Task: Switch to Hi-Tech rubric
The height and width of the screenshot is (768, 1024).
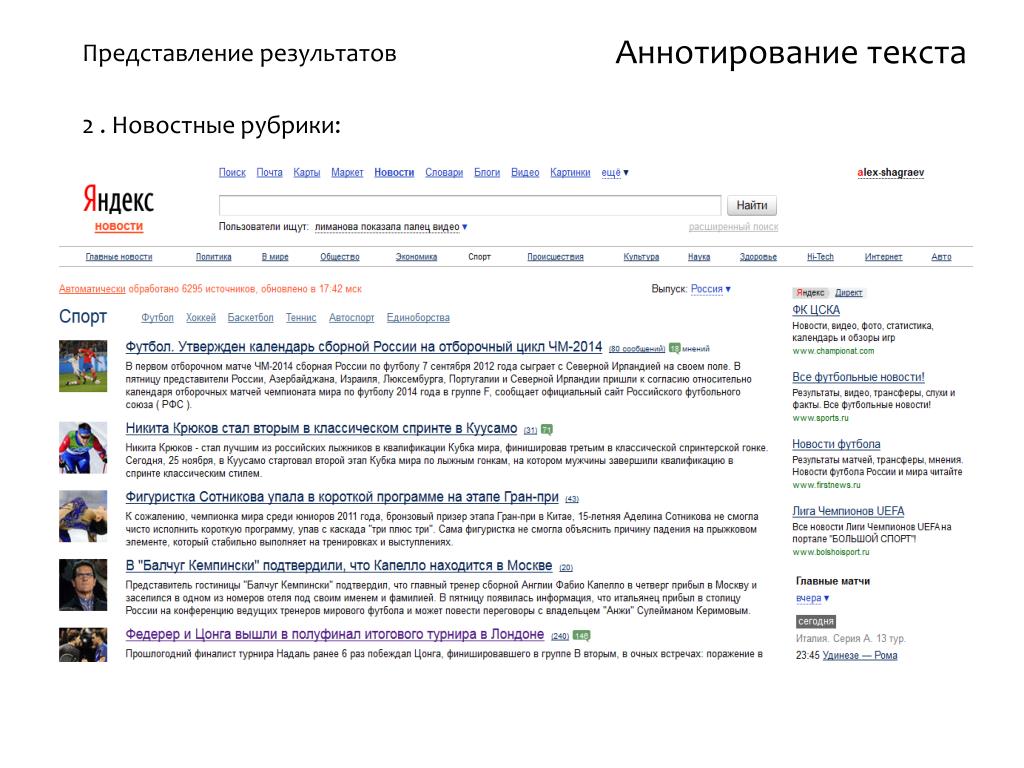Action: point(820,257)
